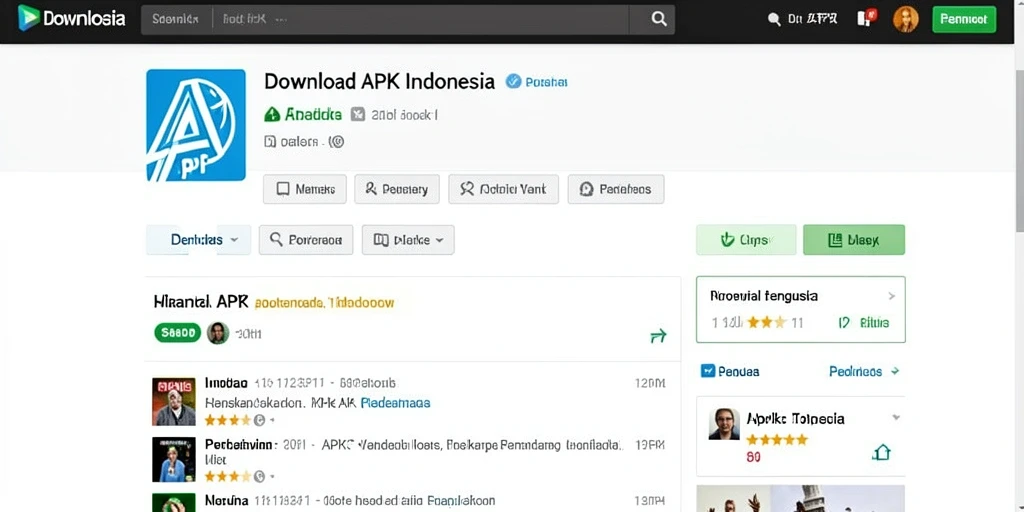1024x512 pixels.
Task: Click the Perbehvinn entry title
Action: tap(241, 445)
